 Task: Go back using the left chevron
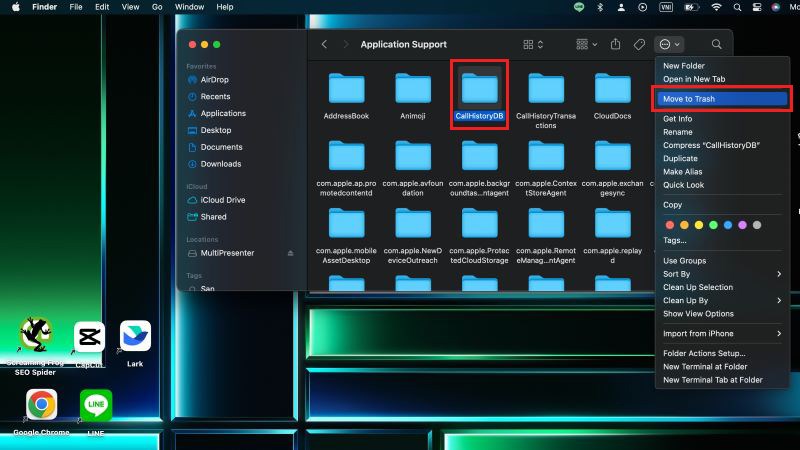click(324, 45)
